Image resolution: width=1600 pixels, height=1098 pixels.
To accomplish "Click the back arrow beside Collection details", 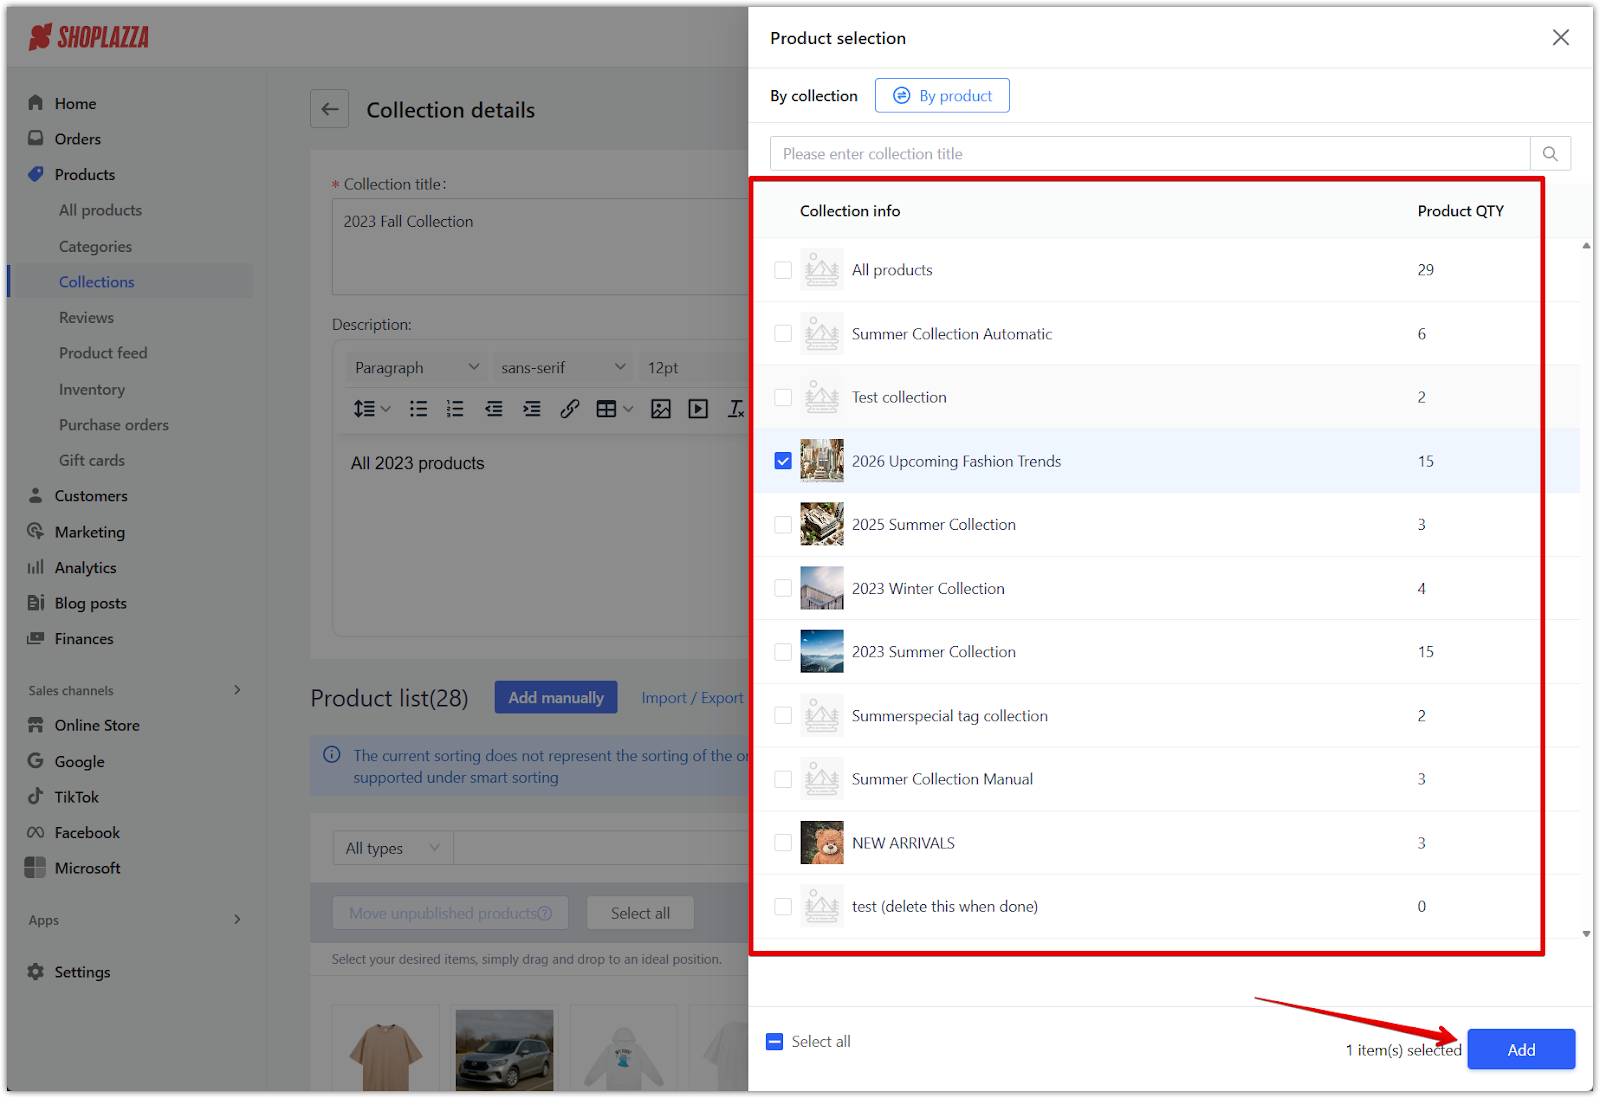I will click(330, 109).
